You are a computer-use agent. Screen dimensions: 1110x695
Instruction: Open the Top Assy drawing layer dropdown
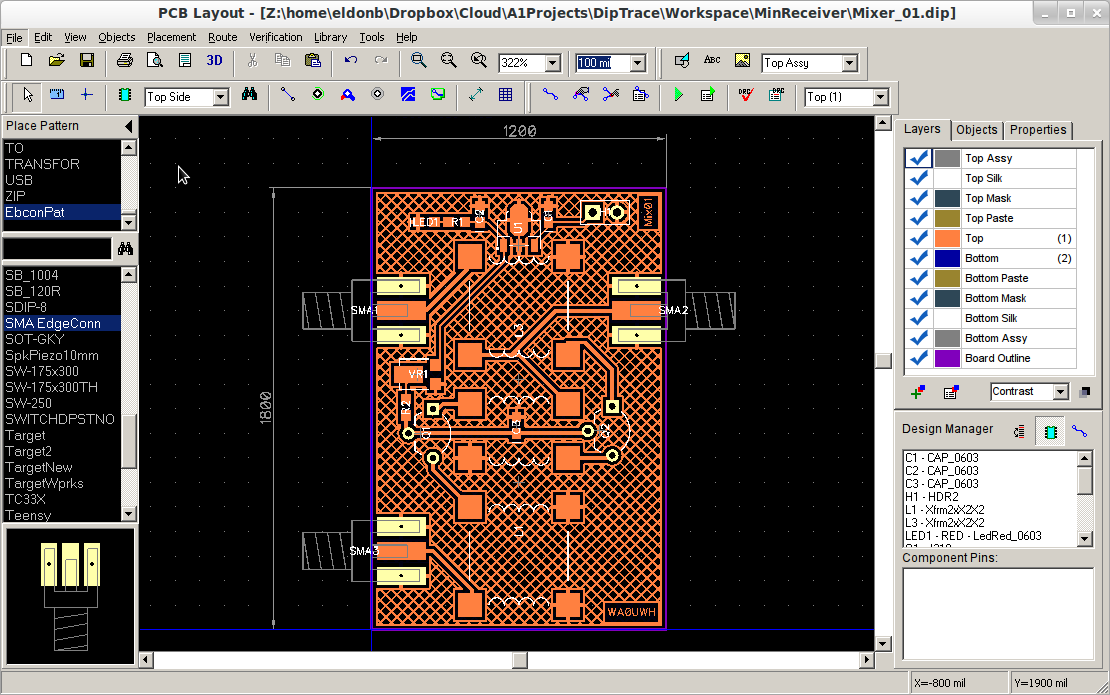tap(849, 63)
